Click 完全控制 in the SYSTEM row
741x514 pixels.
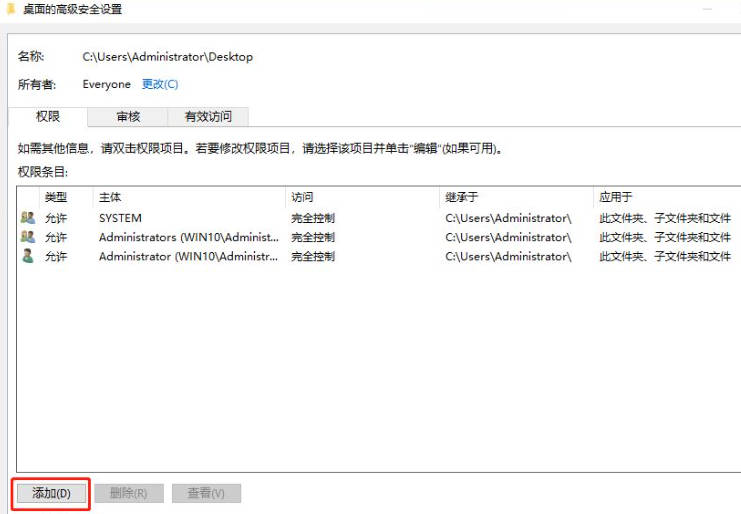(313, 218)
